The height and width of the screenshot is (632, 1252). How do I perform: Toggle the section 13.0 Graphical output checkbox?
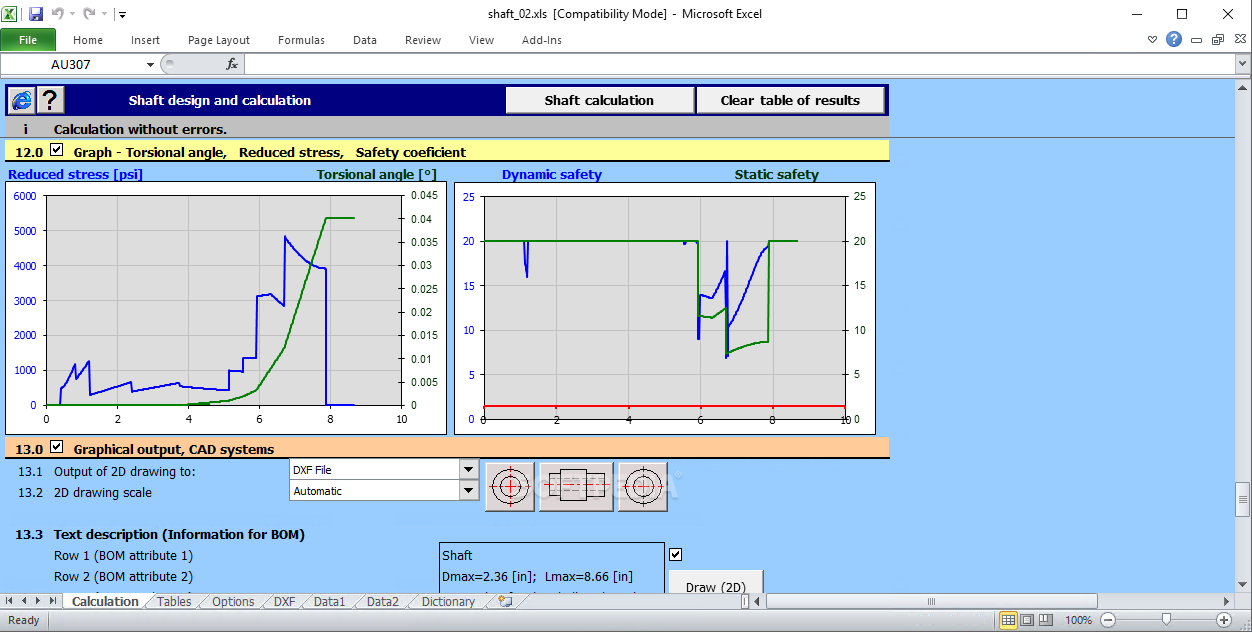(56, 447)
